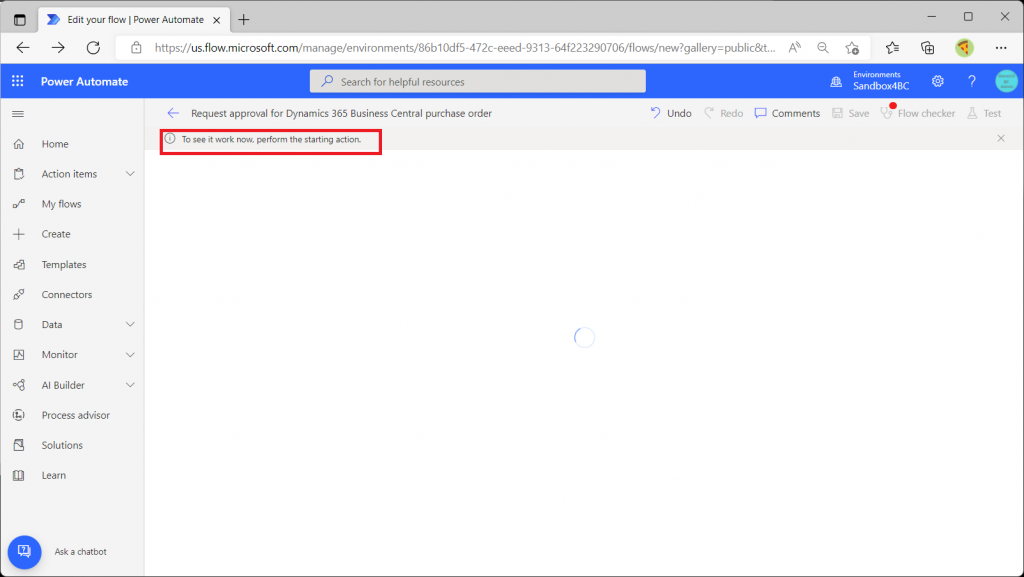Open the browser tab actions menu

coord(20,20)
